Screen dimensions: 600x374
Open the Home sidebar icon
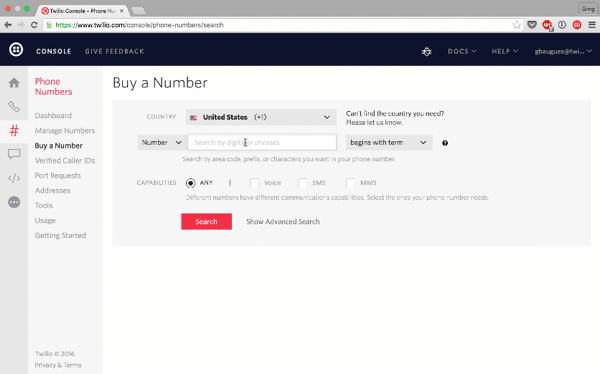(x=14, y=83)
